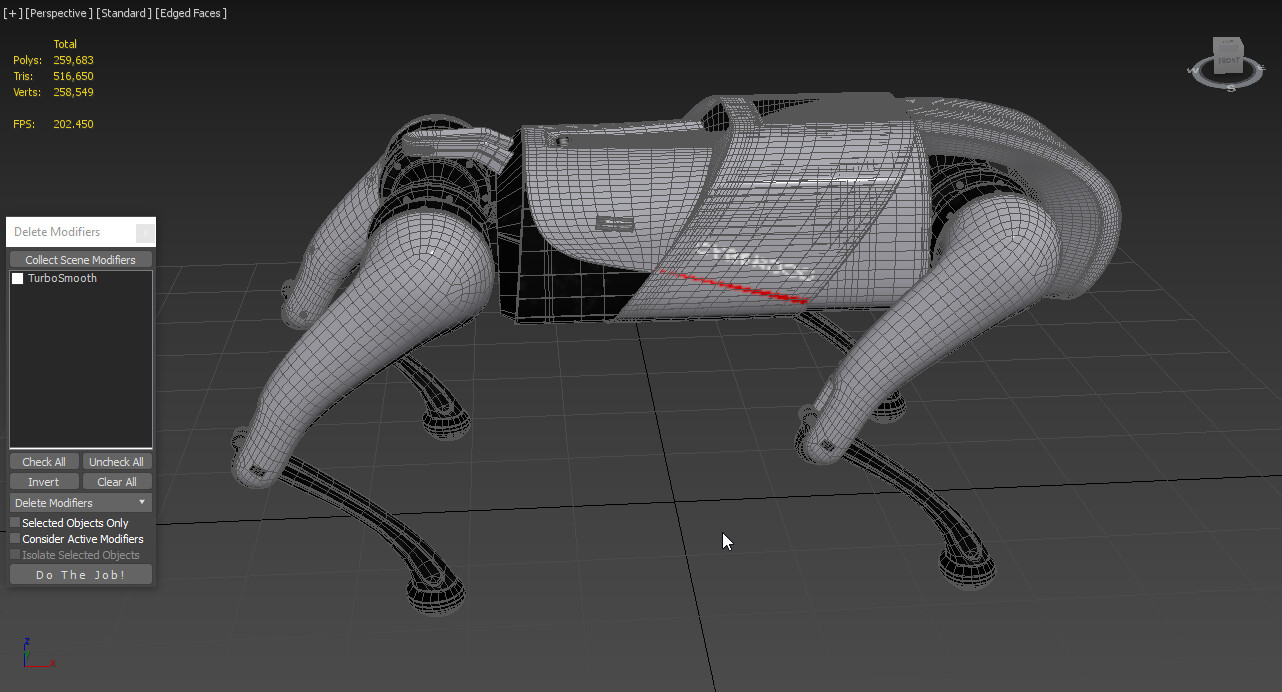Enable Consider Active Modifiers
Viewport: 1282px width, 692px height.
tap(16, 538)
